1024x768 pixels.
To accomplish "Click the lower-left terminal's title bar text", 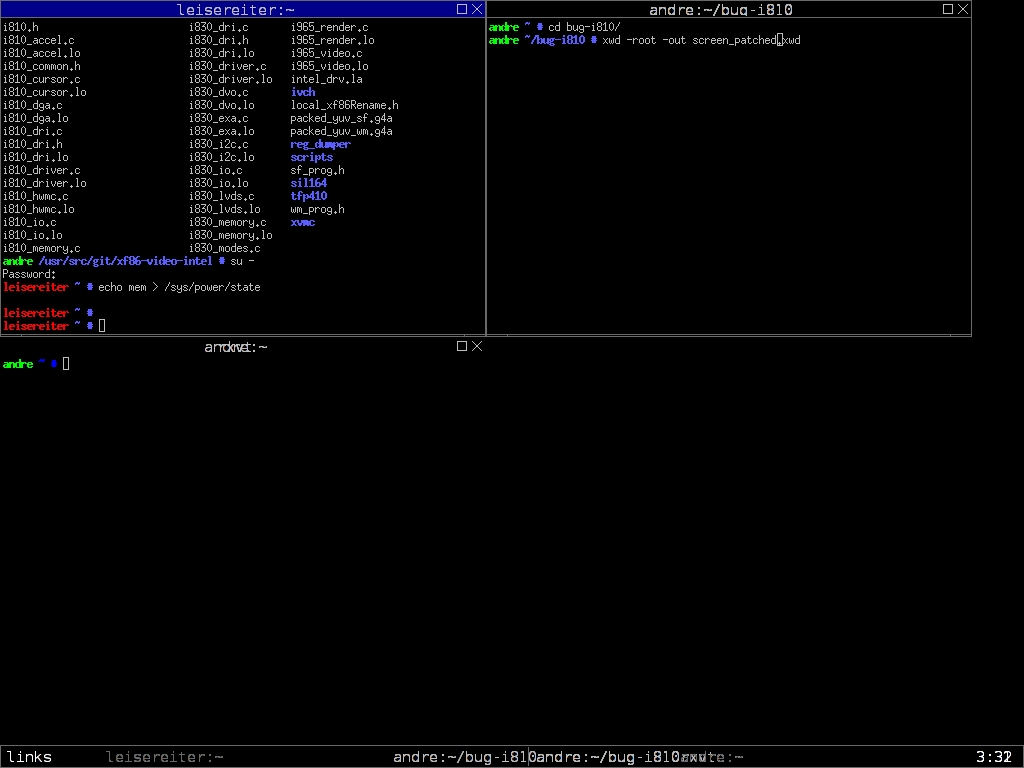I will 235,347.
